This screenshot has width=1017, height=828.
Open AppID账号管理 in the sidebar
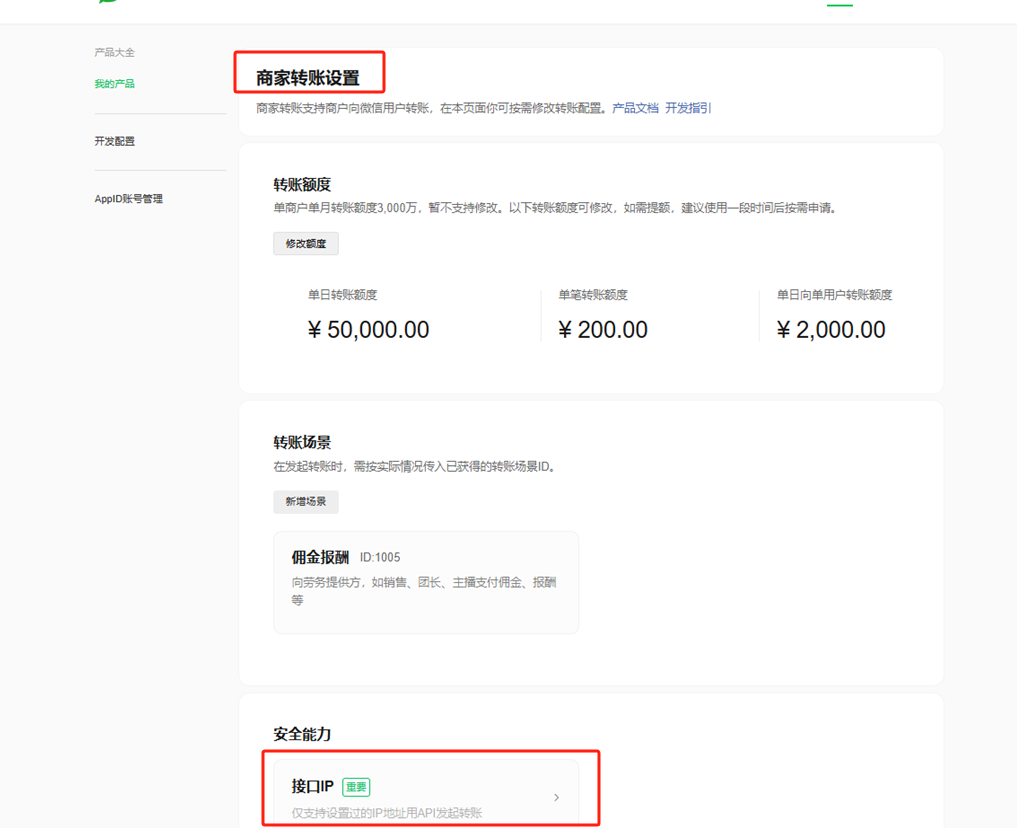coord(128,199)
